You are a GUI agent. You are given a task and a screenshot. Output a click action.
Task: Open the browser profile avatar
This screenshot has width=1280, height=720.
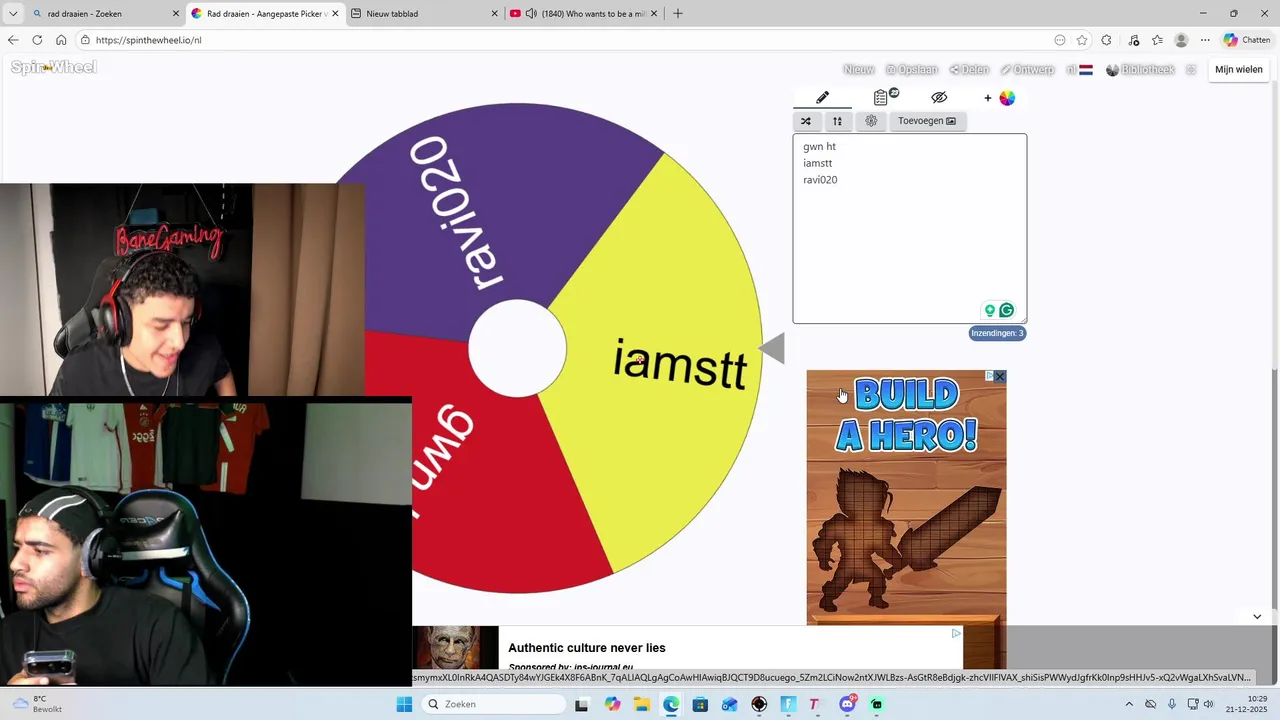click(x=1181, y=40)
